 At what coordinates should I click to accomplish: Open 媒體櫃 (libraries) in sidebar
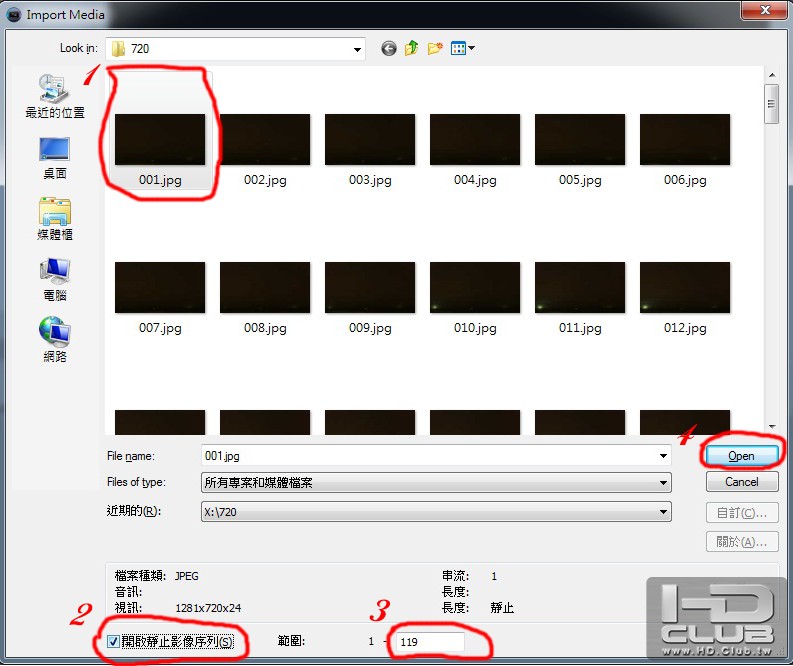coord(55,219)
